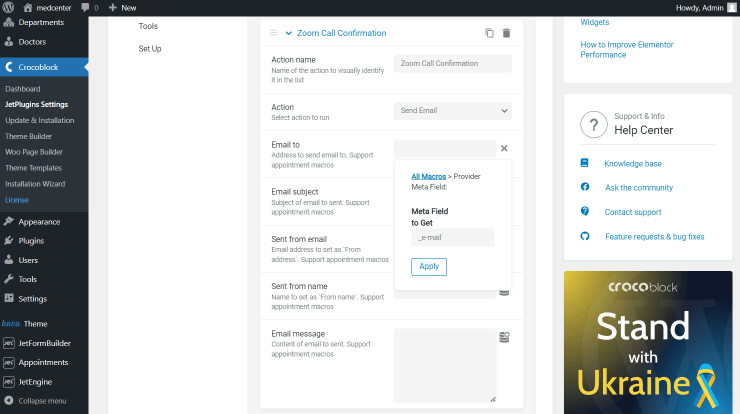Close the macros popup with X

point(504,148)
